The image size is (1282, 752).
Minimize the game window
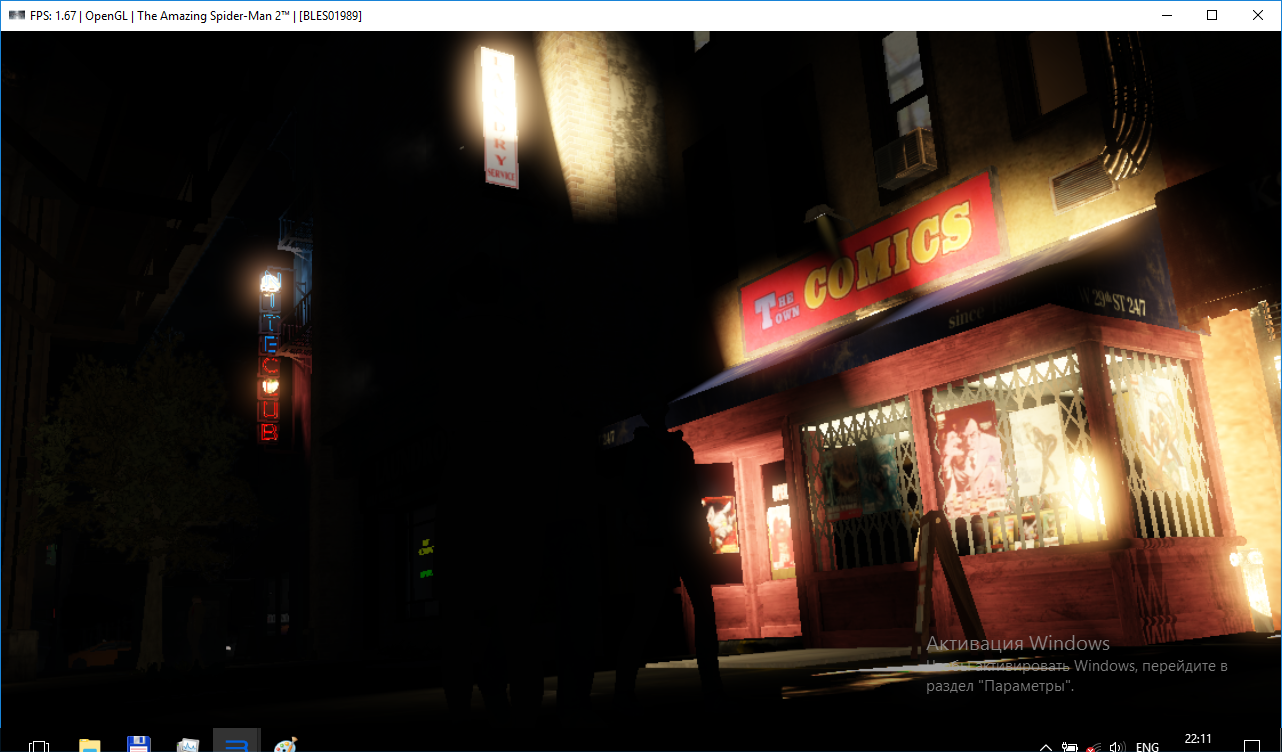click(x=1166, y=15)
